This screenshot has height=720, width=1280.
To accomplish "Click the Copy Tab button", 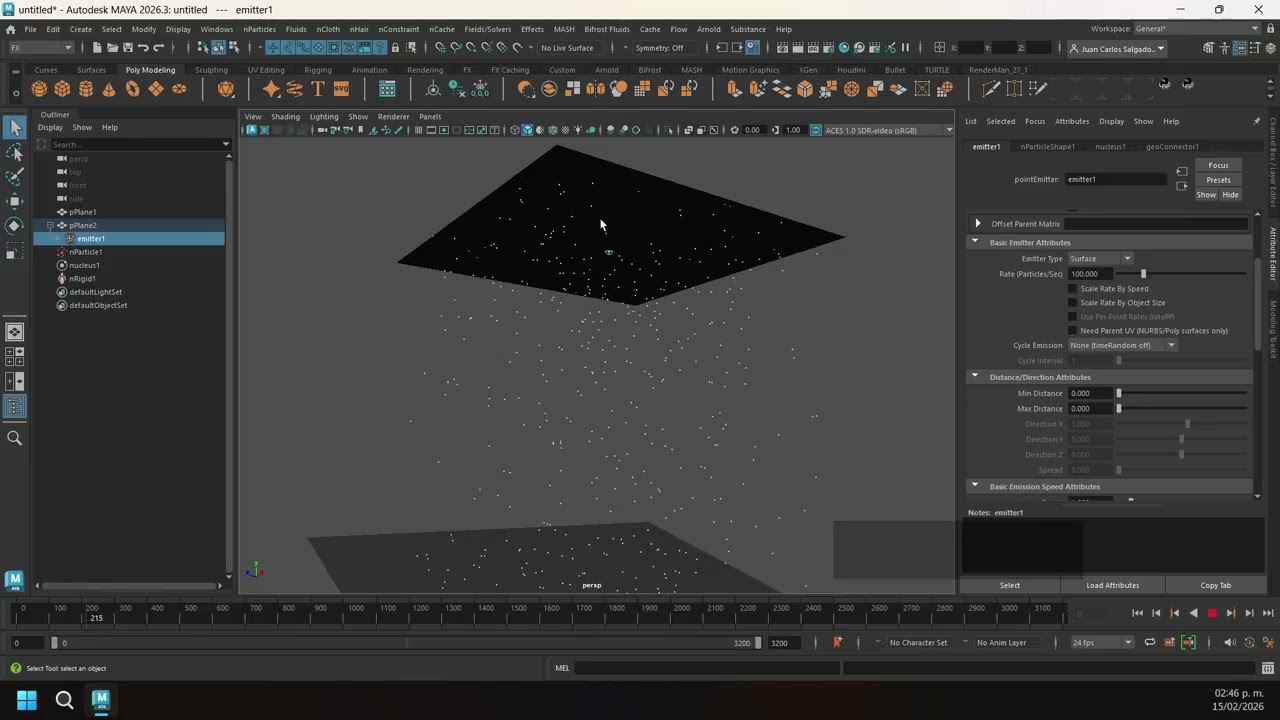I will tap(1216, 585).
